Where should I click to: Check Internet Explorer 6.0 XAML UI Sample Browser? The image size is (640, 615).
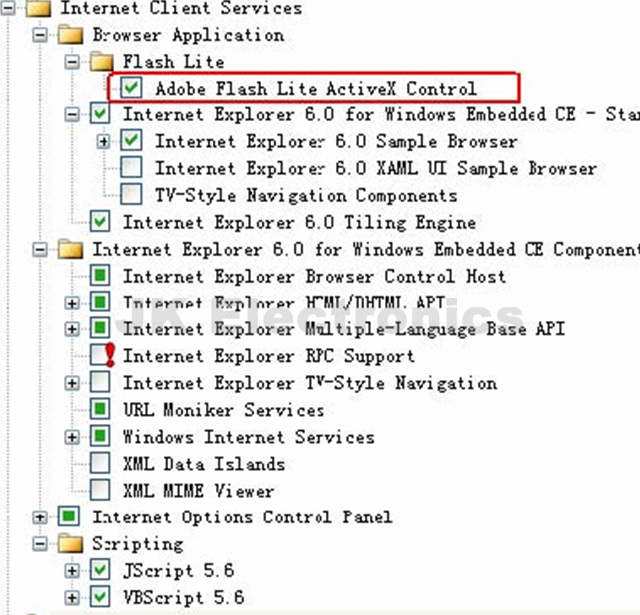pos(131,167)
